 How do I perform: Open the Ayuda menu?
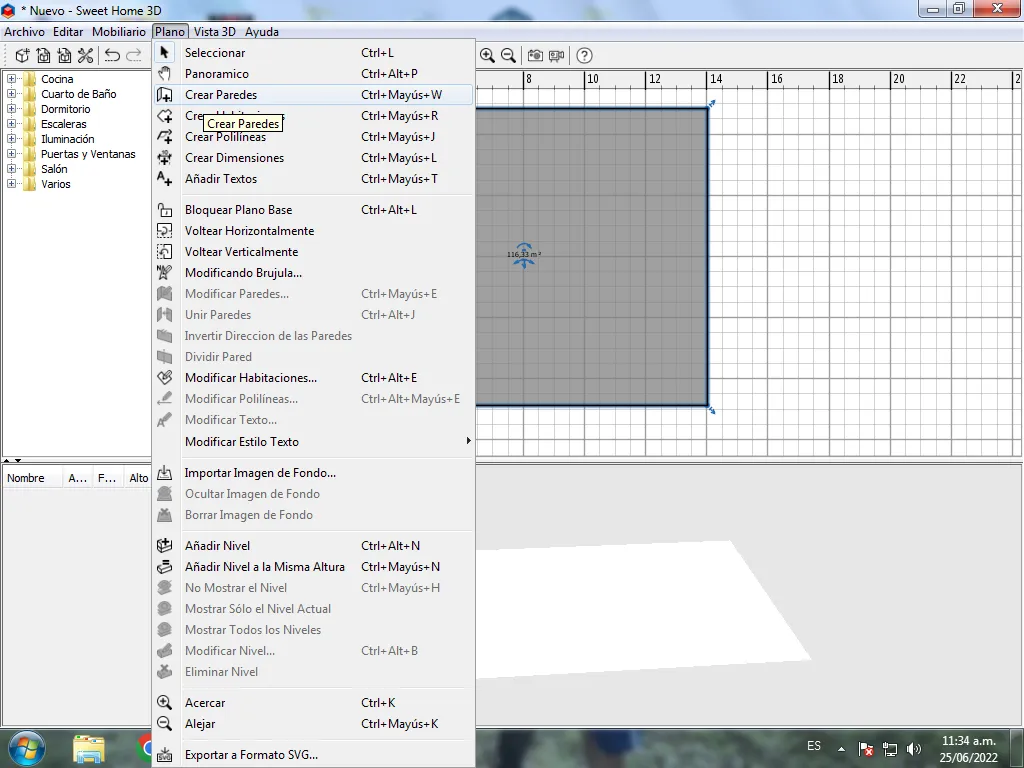(x=262, y=31)
